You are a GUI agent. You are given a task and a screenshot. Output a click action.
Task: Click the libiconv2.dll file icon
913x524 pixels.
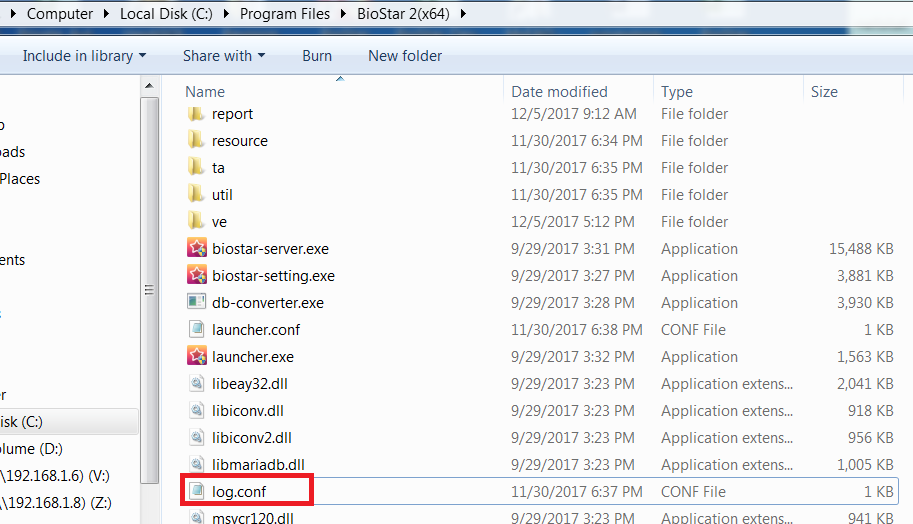(x=197, y=437)
